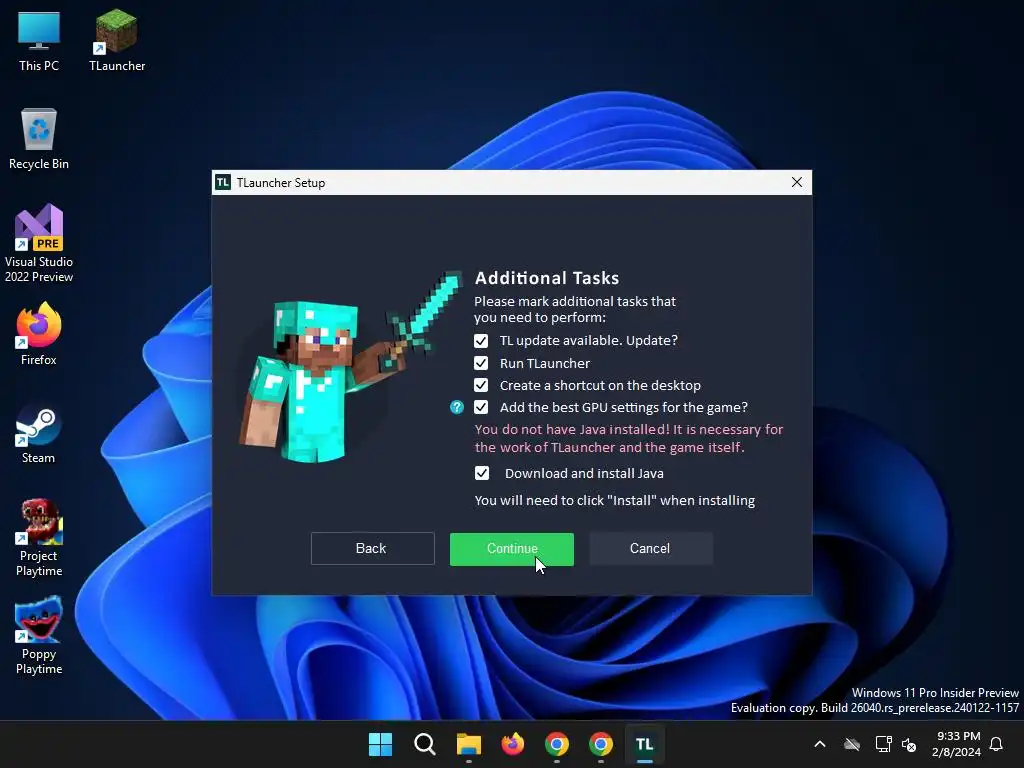The width and height of the screenshot is (1024, 768).
Task: Select the Firefox desktop shortcut
Action: (39, 334)
